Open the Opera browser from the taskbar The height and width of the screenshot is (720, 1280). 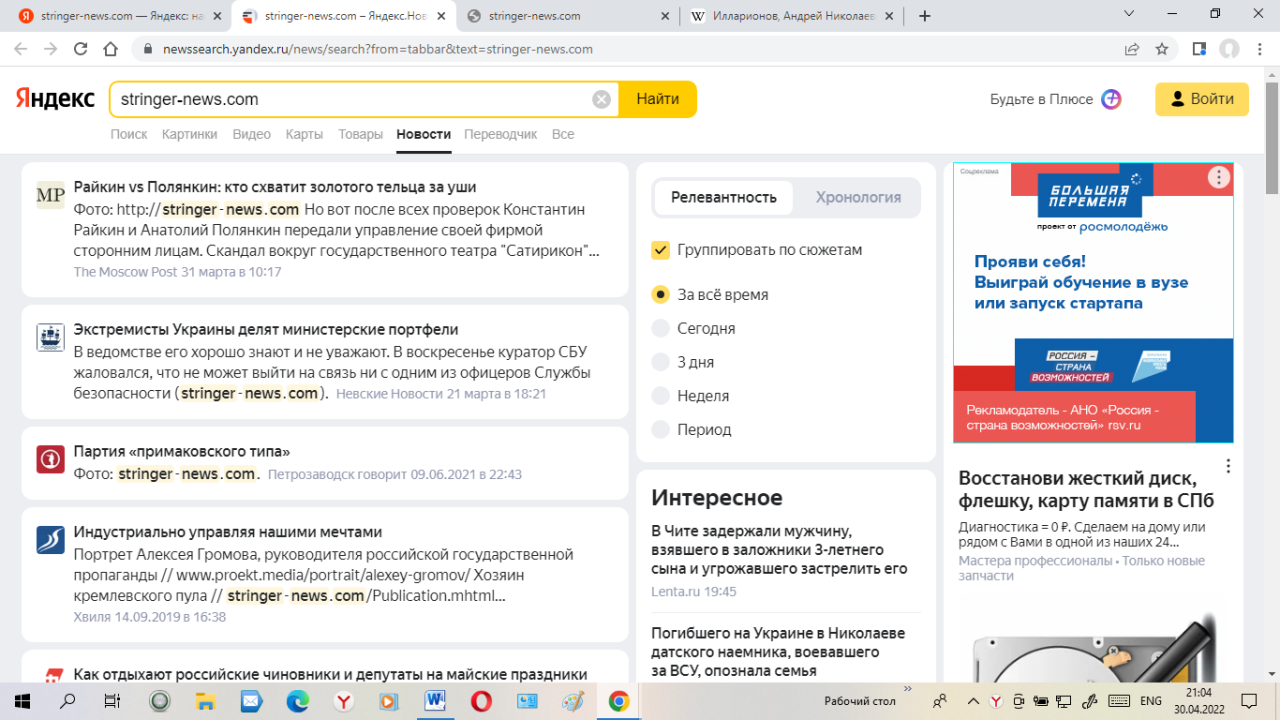481,701
